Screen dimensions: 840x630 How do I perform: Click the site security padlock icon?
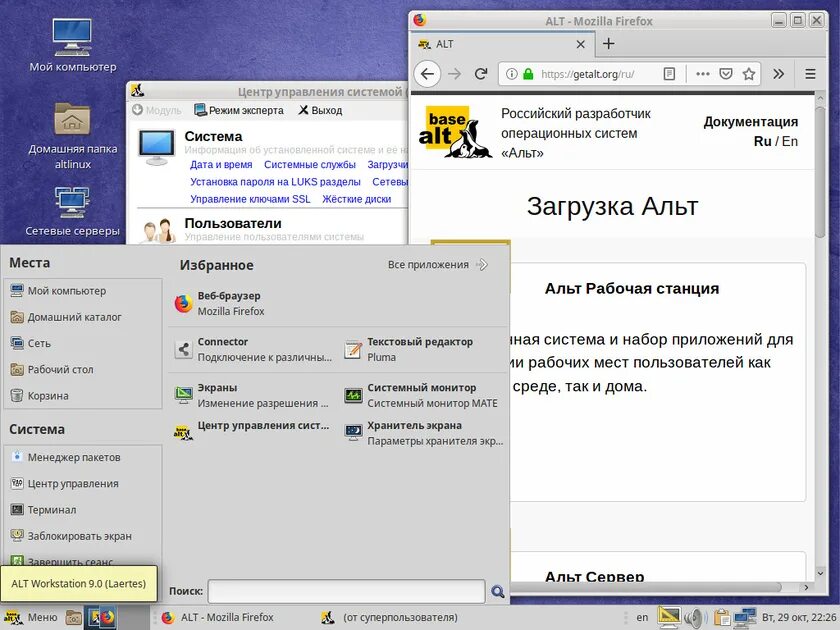(x=528, y=74)
